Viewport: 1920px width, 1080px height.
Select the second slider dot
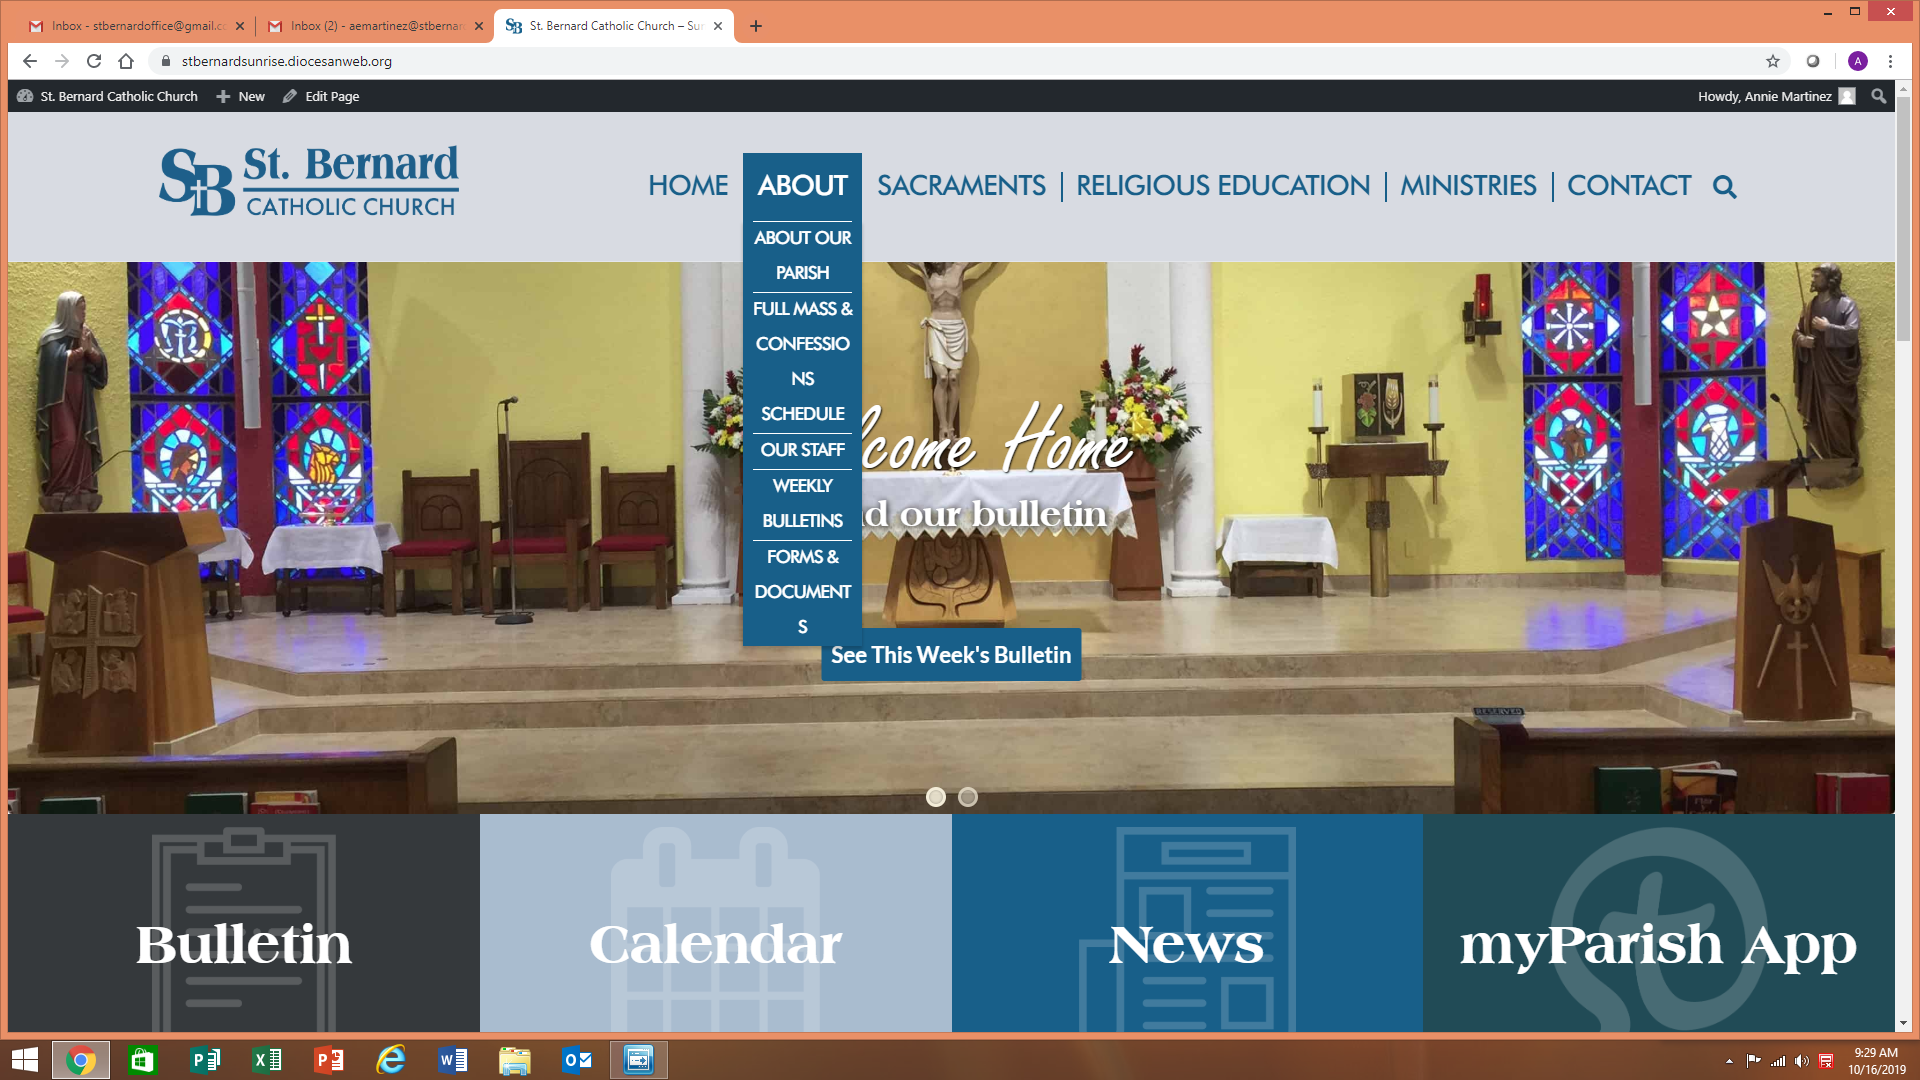[x=968, y=797]
